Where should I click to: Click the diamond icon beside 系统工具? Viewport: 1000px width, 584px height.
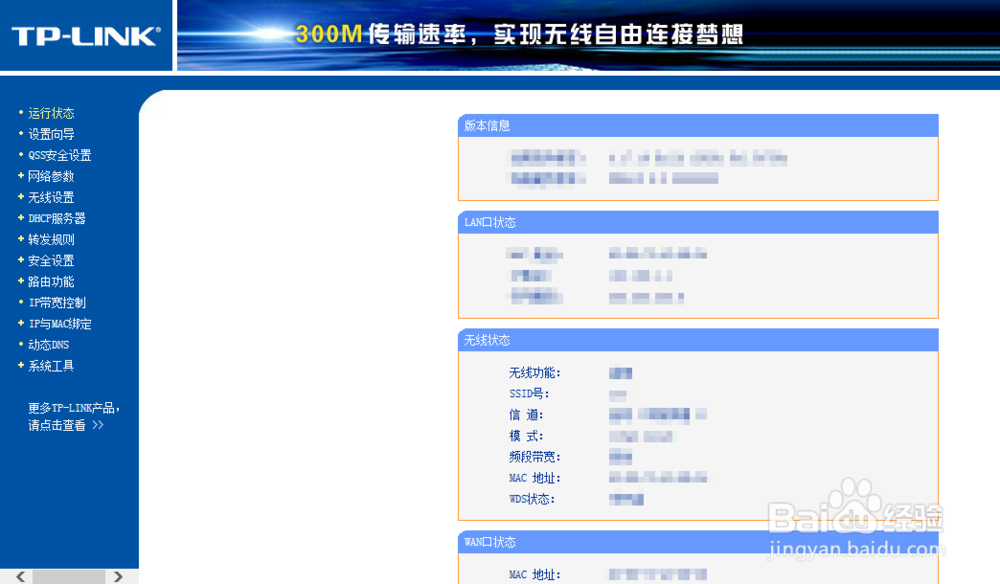[22, 365]
